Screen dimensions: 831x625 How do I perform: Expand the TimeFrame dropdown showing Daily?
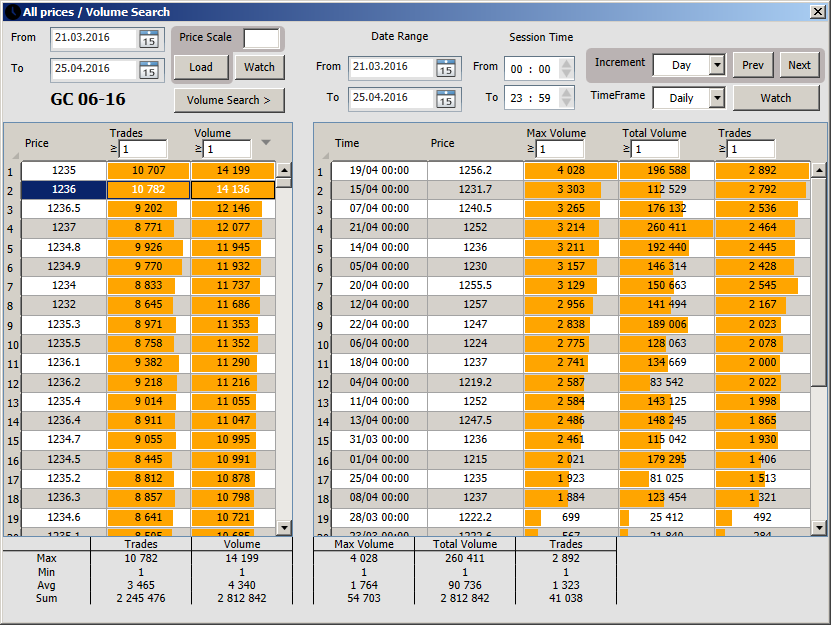tap(716, 98)
